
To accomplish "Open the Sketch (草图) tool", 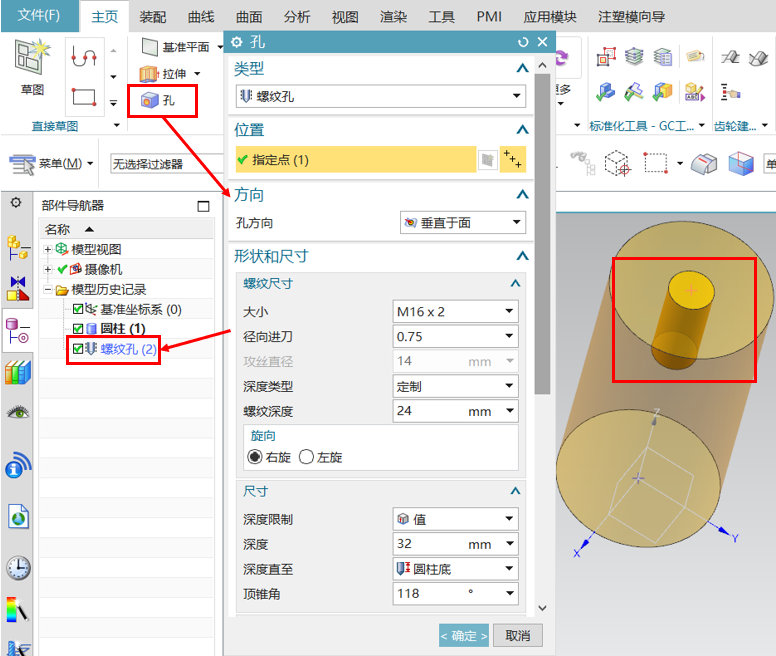I will coord(32,67).
